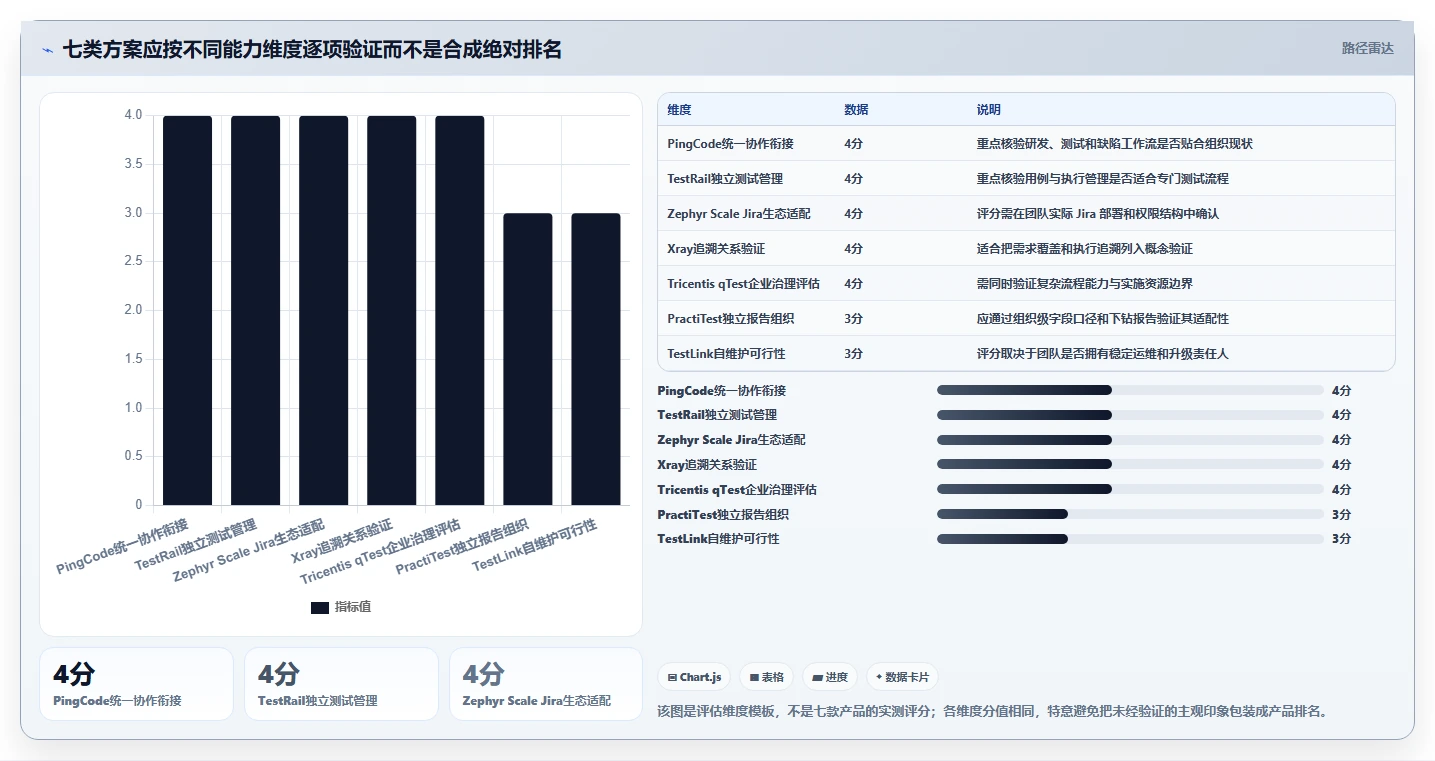Click the TestRail label in the progress list

pyautogui.click(x=717, y=415)
